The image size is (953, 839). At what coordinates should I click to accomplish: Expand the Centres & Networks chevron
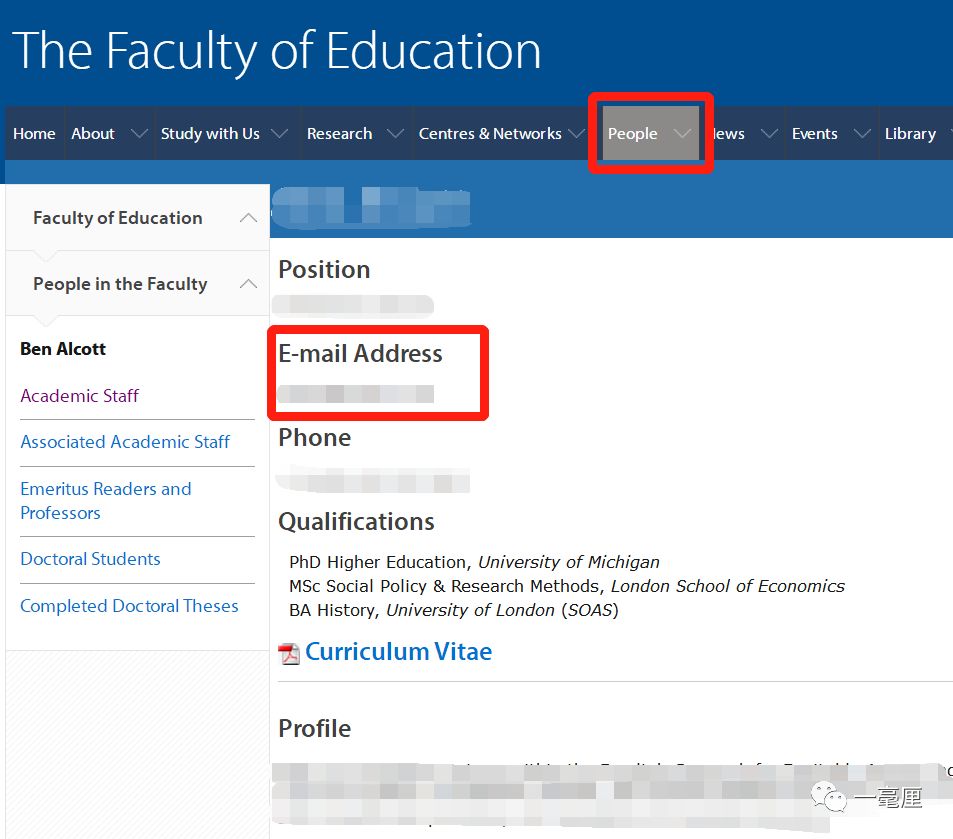click(576, 134)
